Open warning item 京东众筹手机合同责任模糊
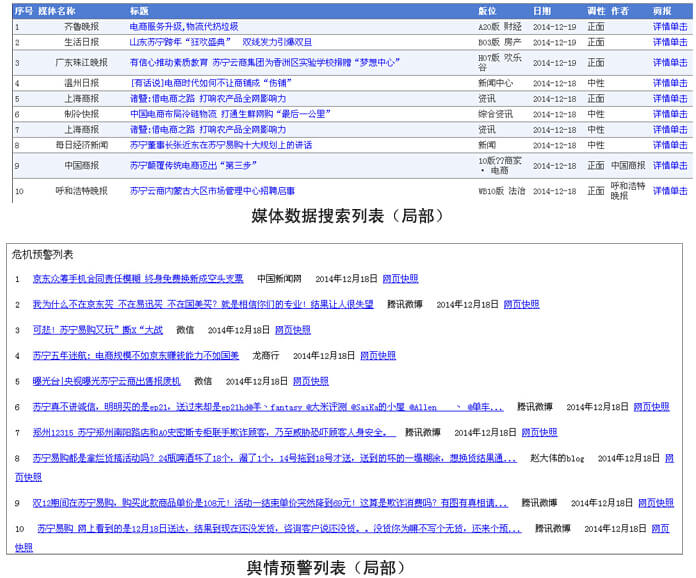This screenshot has width=696, height=578. tap(138, 278)
